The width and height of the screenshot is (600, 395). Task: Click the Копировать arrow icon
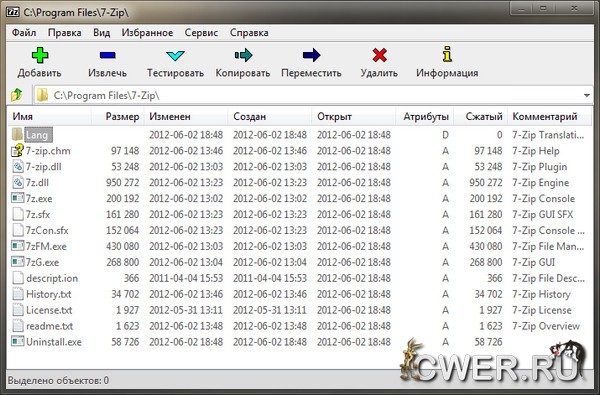[243, 55]
